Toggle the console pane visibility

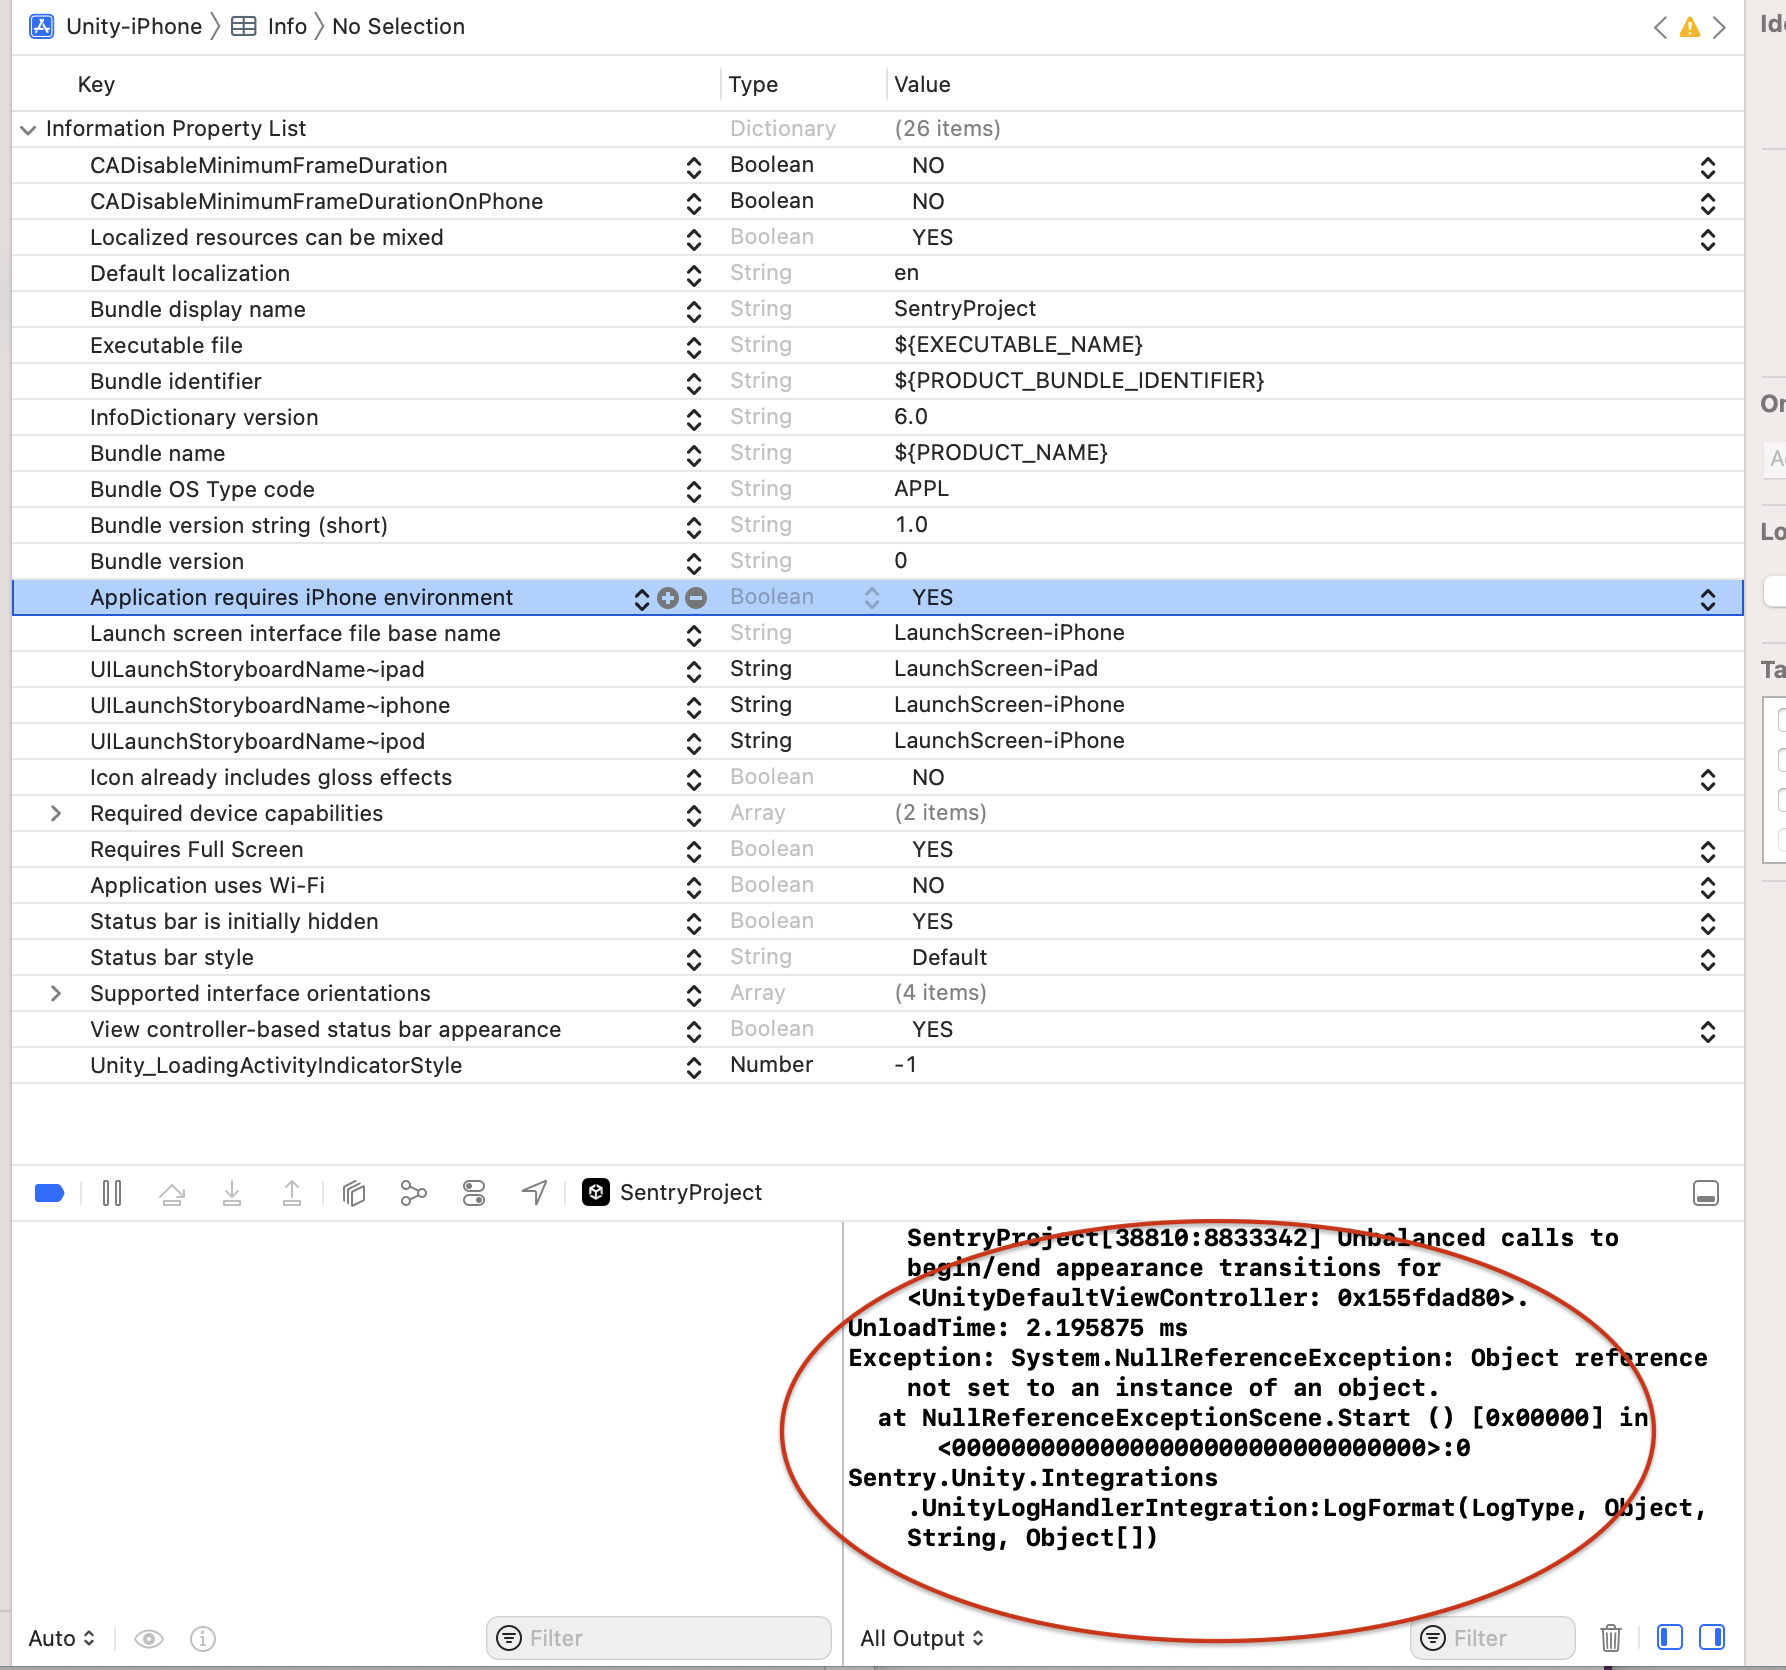tap(1712, 1637)
